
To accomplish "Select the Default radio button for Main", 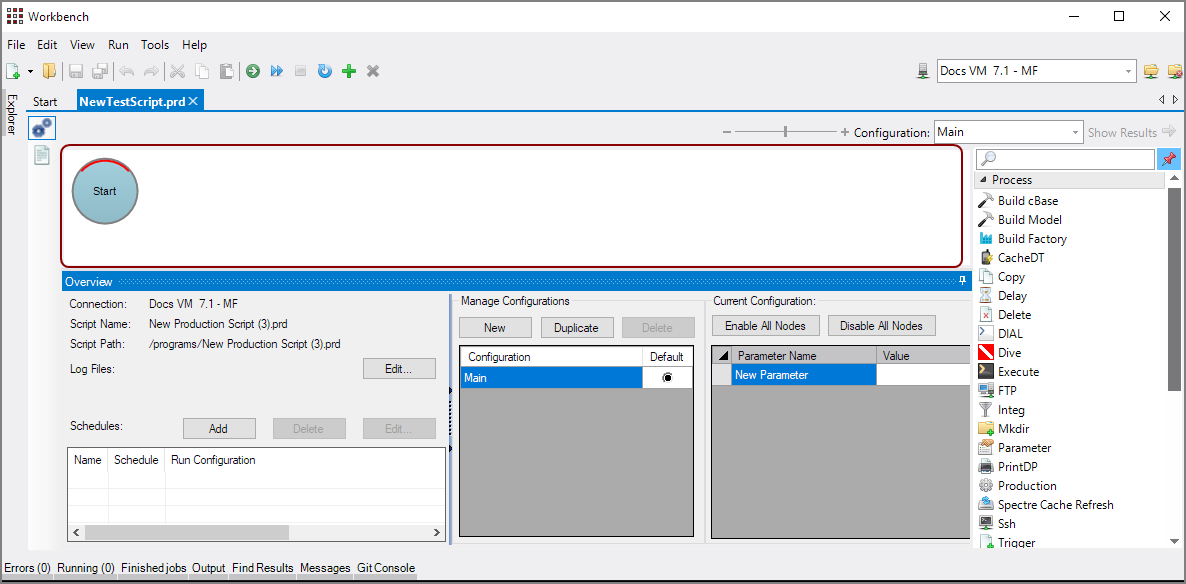I will 667,377.
